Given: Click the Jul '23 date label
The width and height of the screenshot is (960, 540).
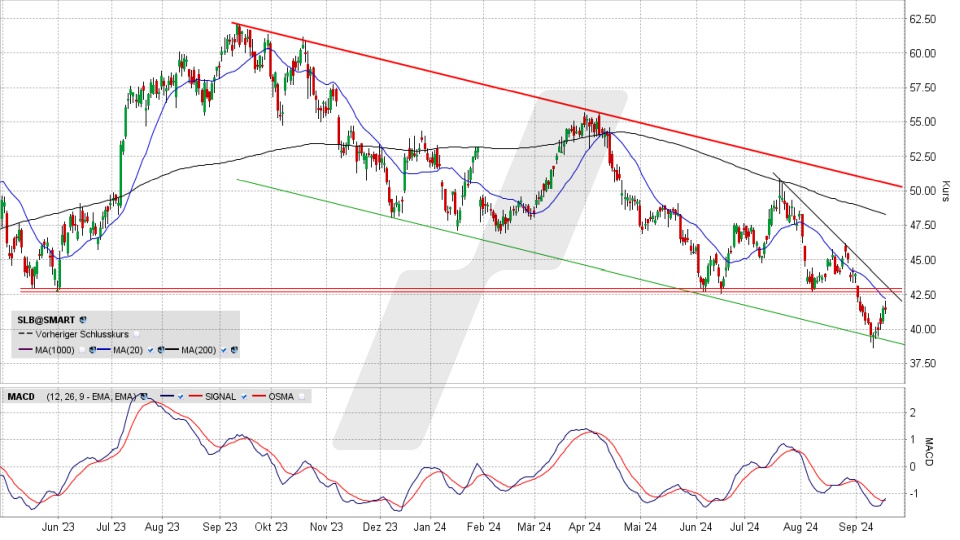Looking at the screenshot, I should (x=111, y=527).
